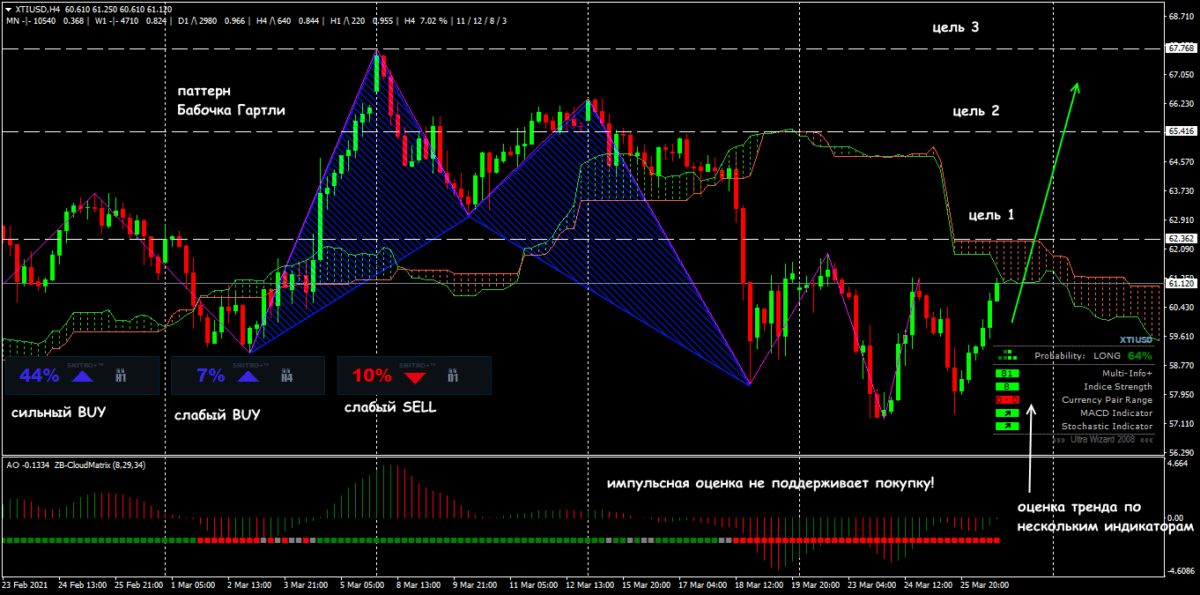The image size is (1200, 595).
Task: Click the H1 timeframe icon in the 44% panel
Action: click(x=121, y=376)
